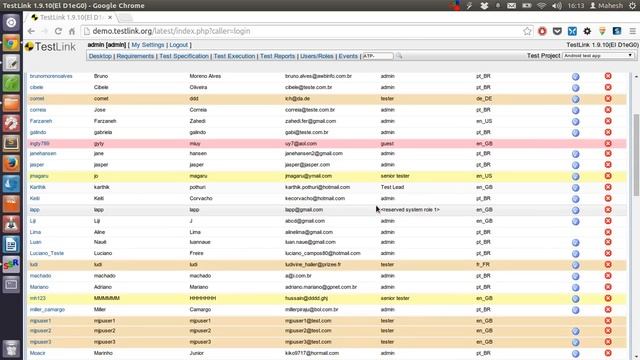Open the Chrome hamburger menu
Screen dimensions: 640x360
coord(632,31)
